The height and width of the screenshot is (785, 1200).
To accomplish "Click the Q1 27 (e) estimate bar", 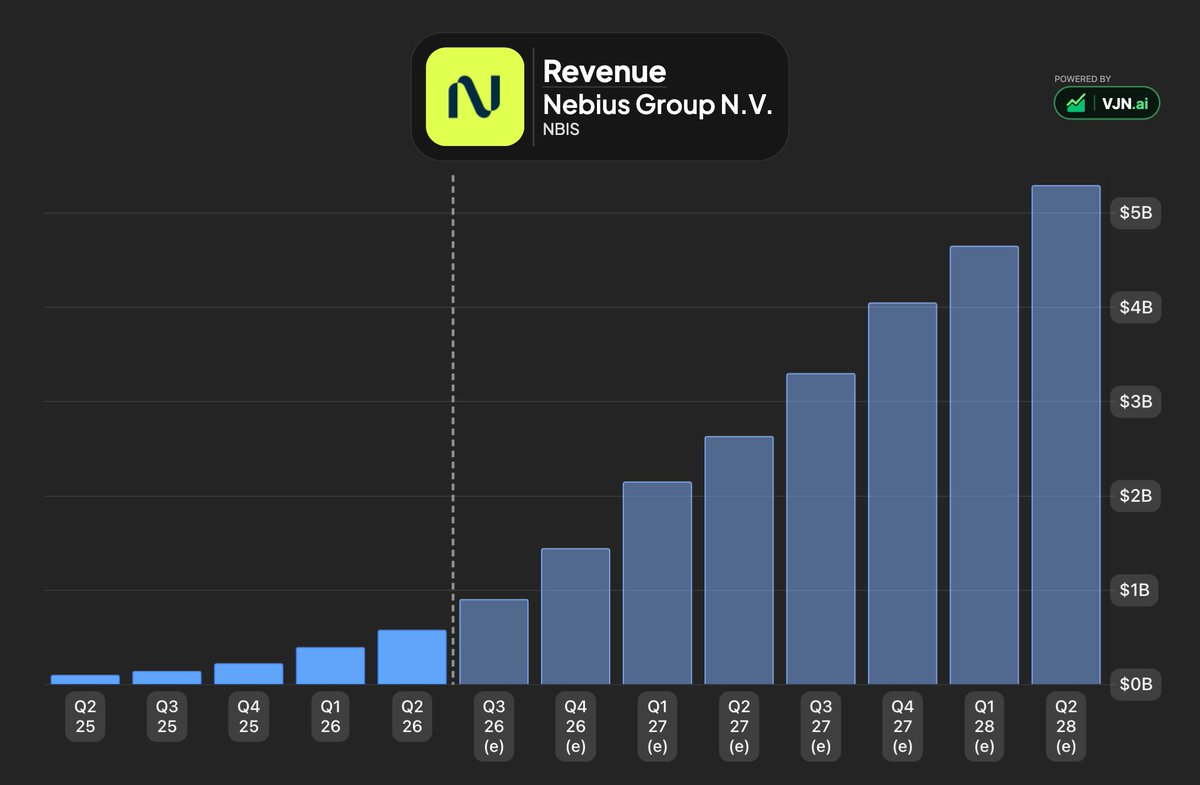I will point(657,583).
